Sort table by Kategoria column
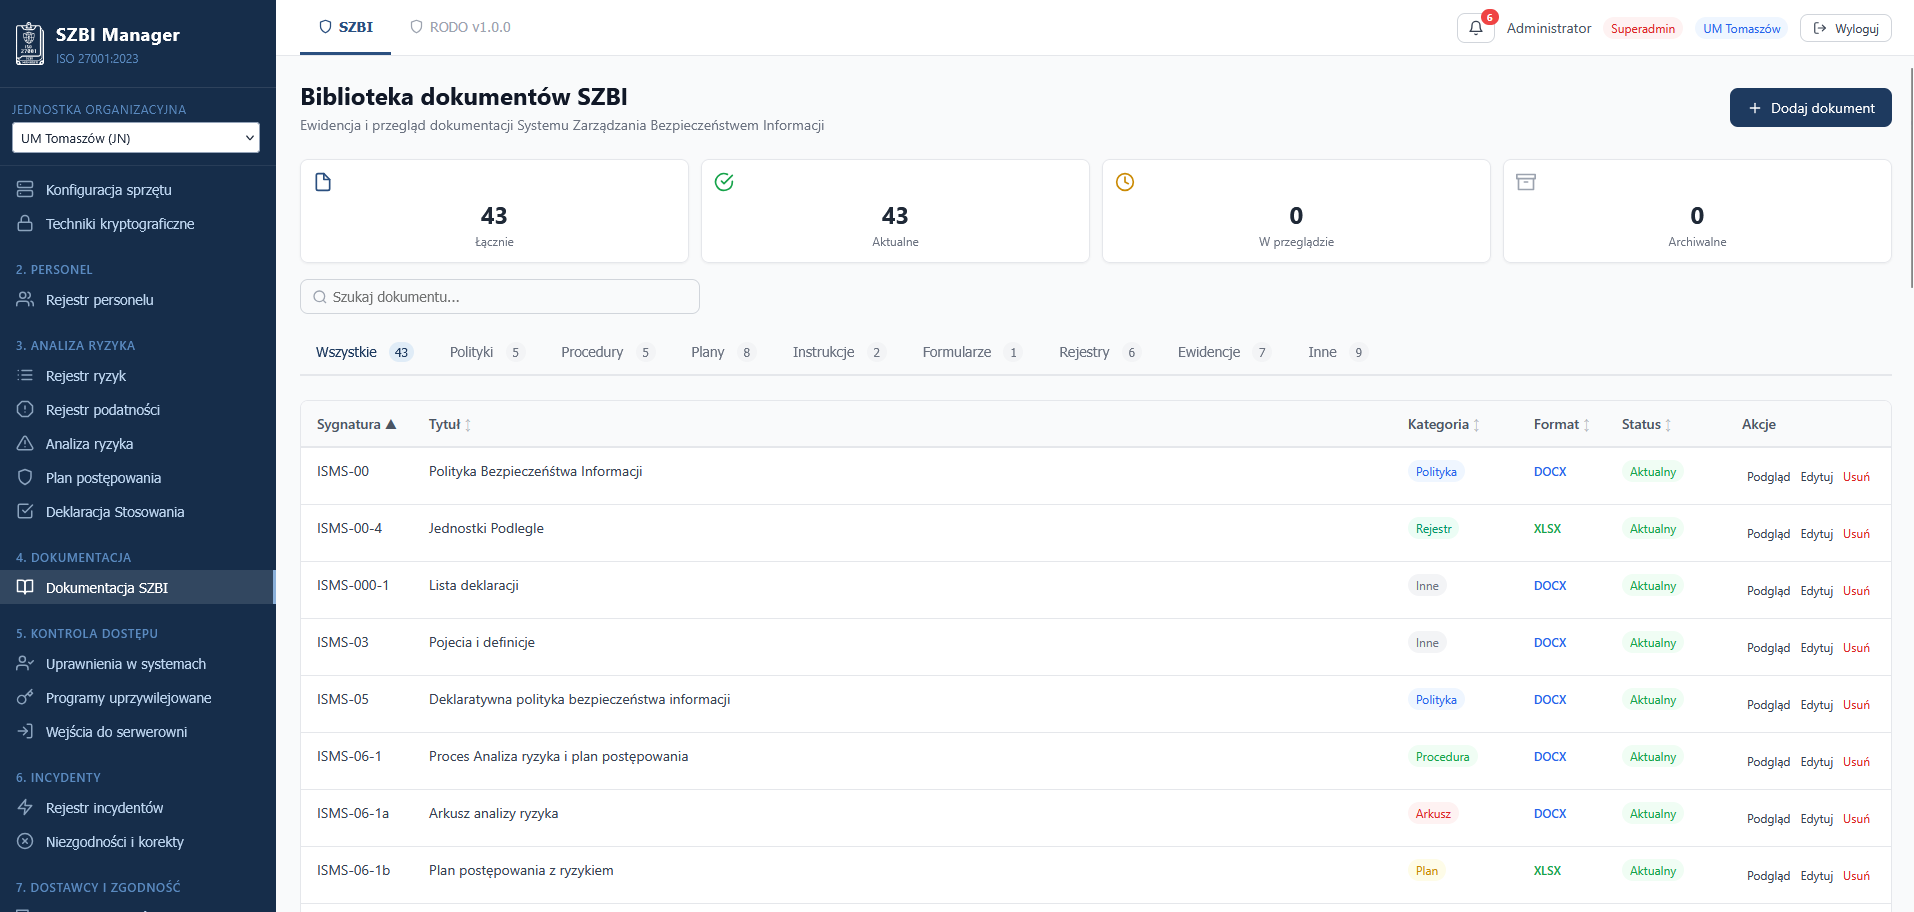The image size is (1914, 912). point(1443,424)
